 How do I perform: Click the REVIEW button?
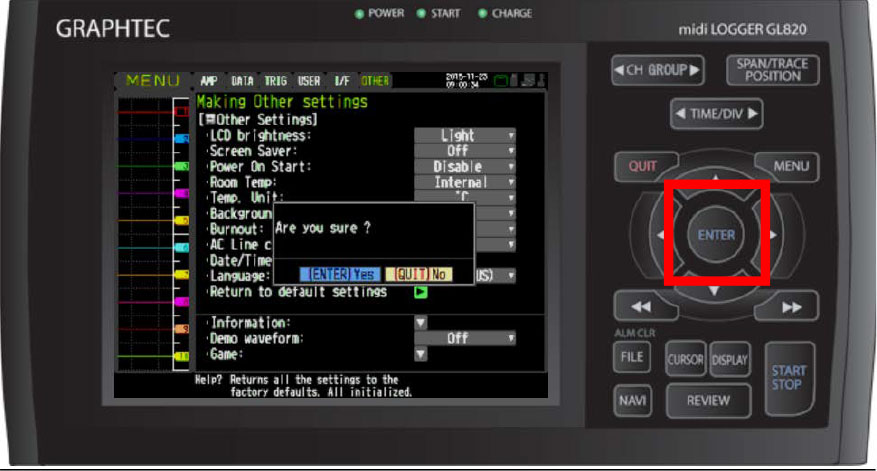pos(708,401)
